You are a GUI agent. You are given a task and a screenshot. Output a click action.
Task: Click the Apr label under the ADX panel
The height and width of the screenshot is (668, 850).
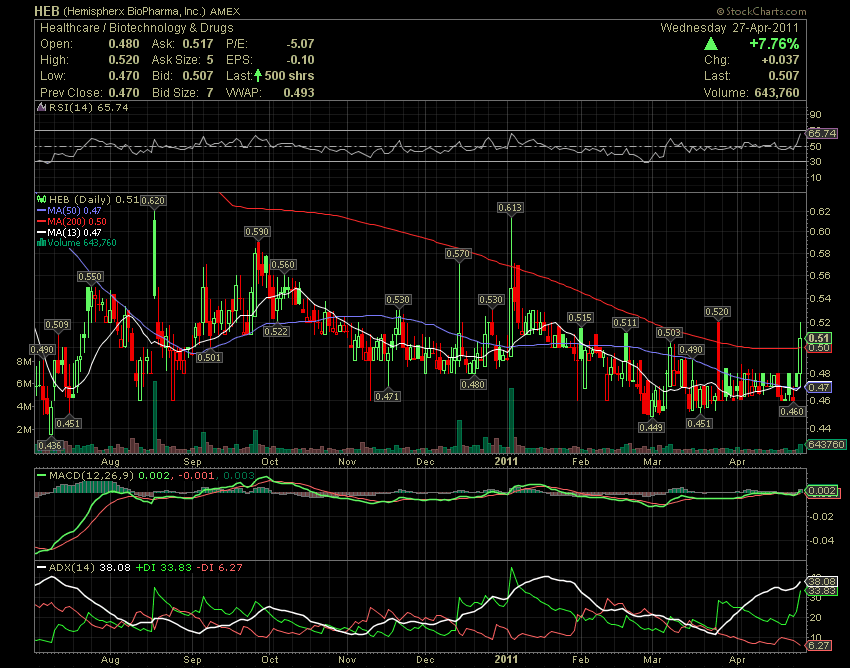737,660
